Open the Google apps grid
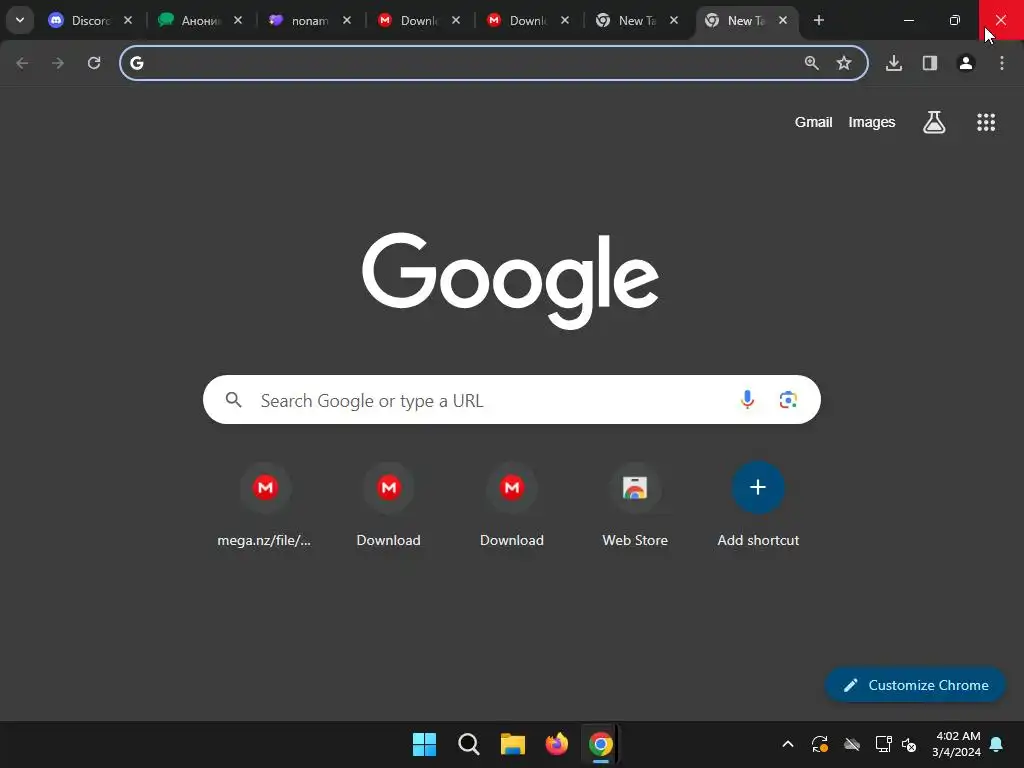This screenshot has width=1024, height=768. pyautogui.click(x=985, y=122)
